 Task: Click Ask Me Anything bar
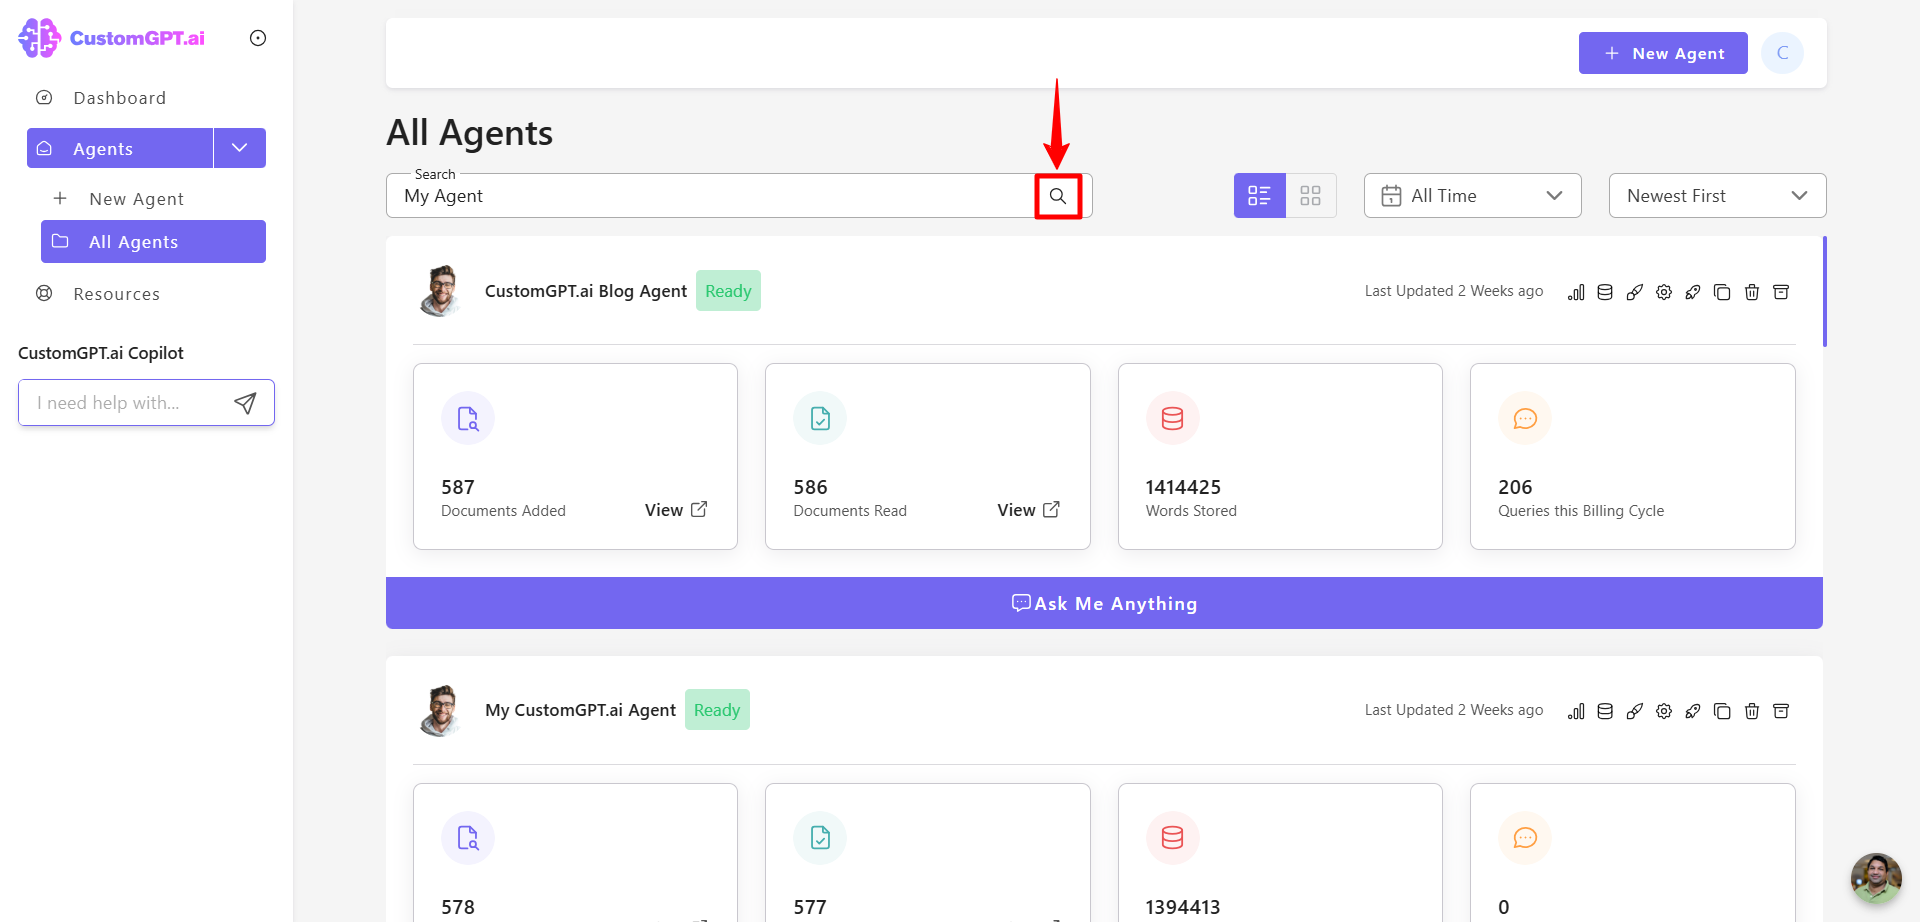tap(1104, 603)
